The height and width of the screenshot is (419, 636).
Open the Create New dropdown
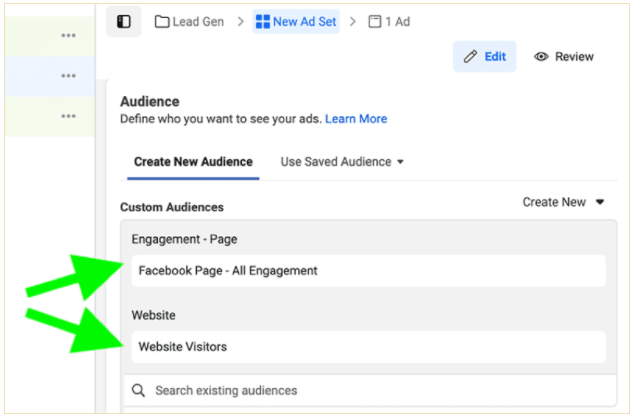[563, 202]
